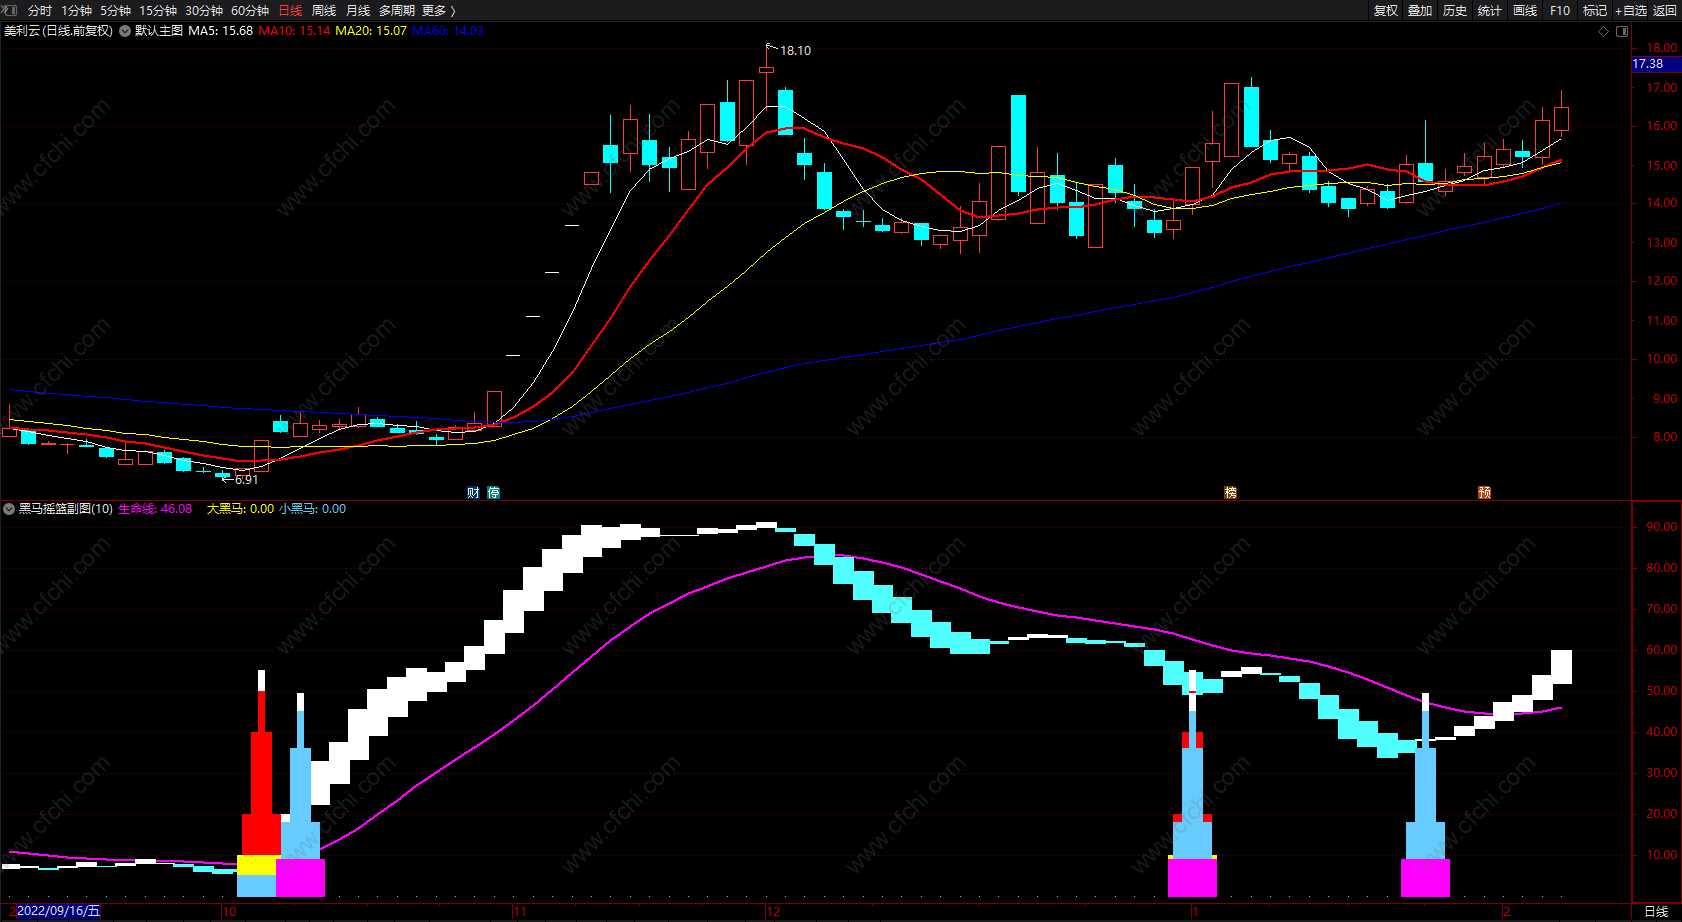Click the diamond icon above the price axis

pos(1604,31)
